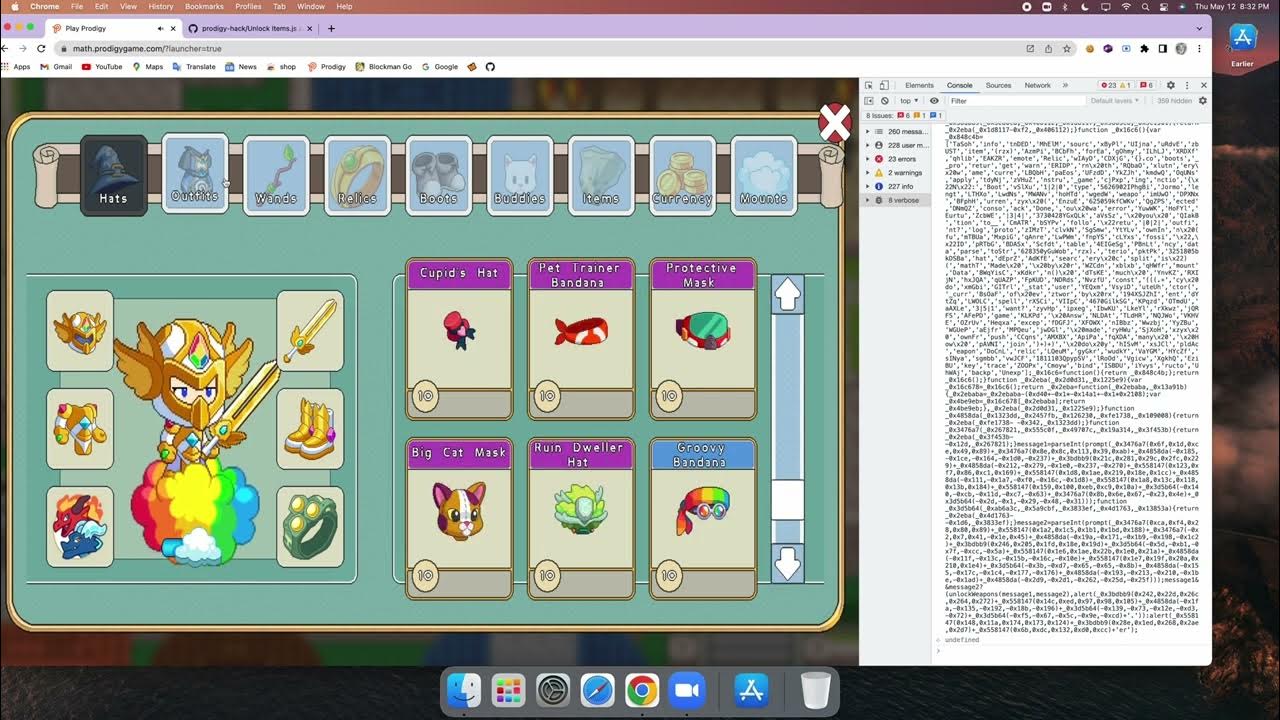Click the live expression eye icon
The width and height of the screenshot is (1280, 720).
pyautogui.click(x=934, y=101)
